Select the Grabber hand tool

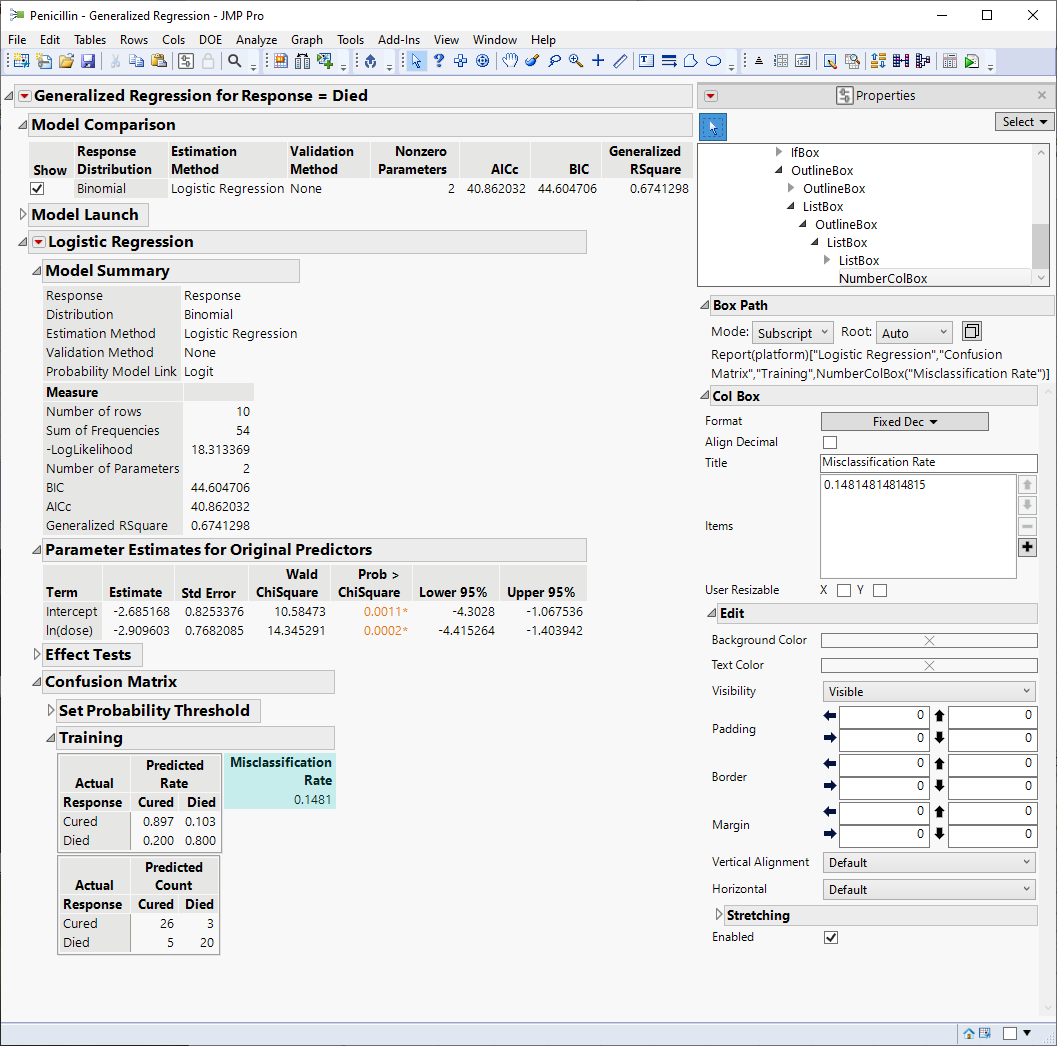pos(510,61)
